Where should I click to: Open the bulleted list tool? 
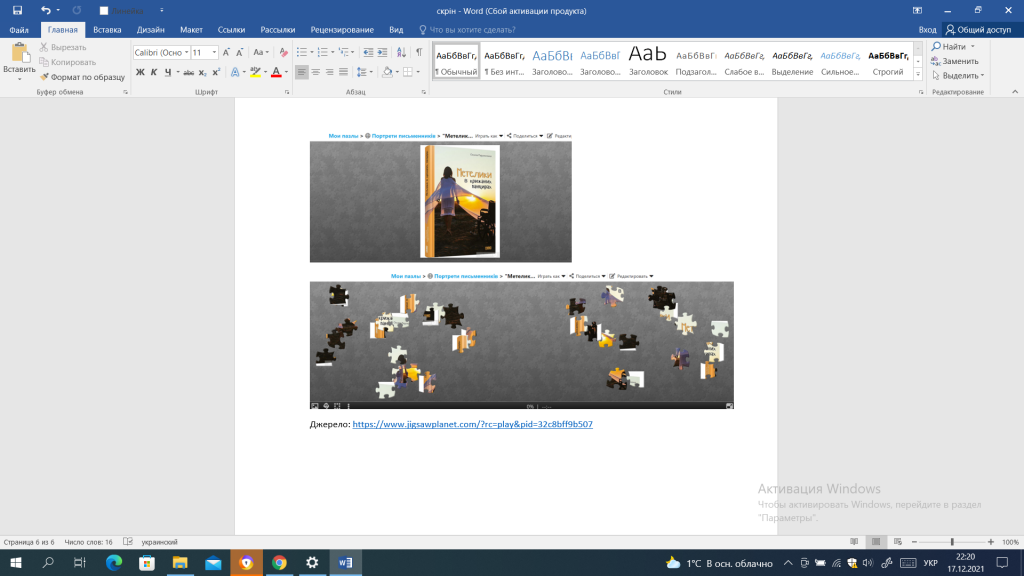point(304,52)
